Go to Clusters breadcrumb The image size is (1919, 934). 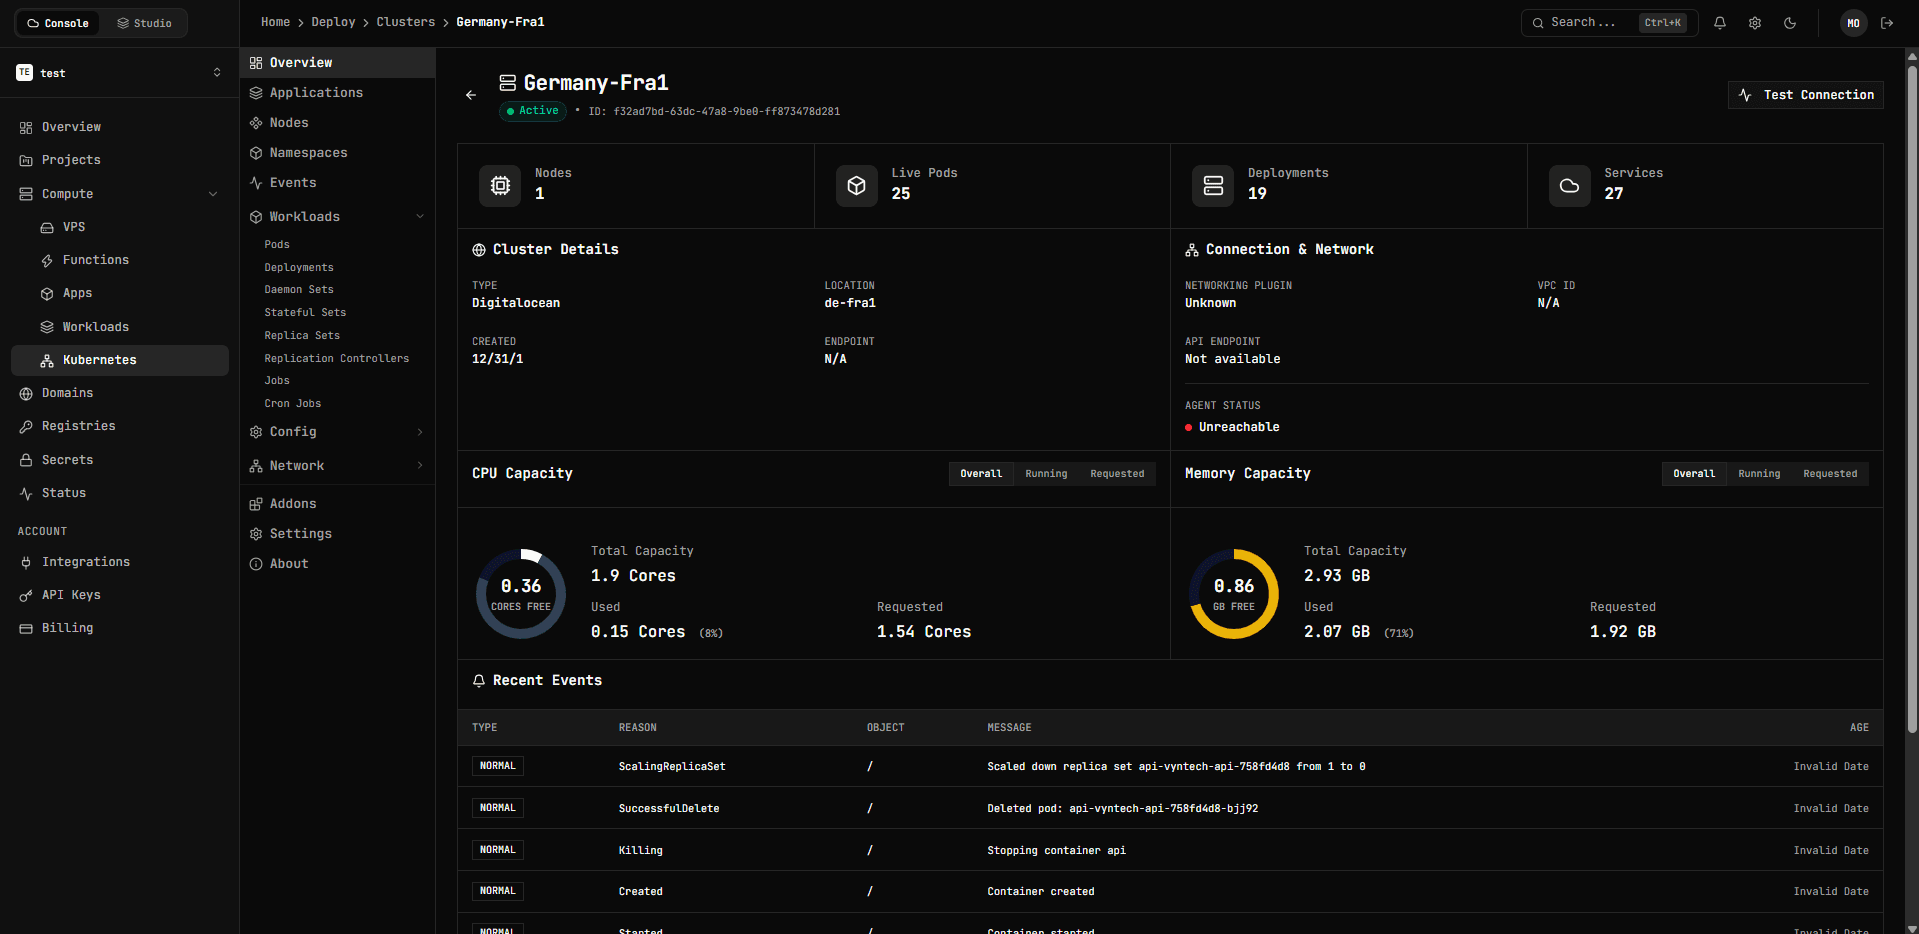[x=405, y=22]
